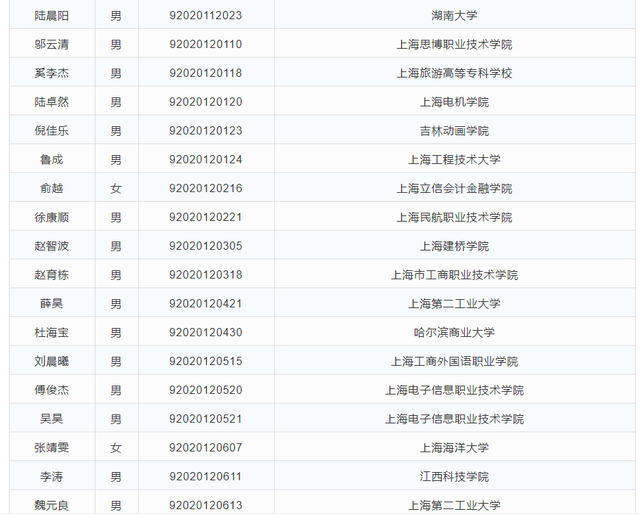
Task: Select '上海第二工业大学' in 薛昊's row
Action: tap(454, 303)
